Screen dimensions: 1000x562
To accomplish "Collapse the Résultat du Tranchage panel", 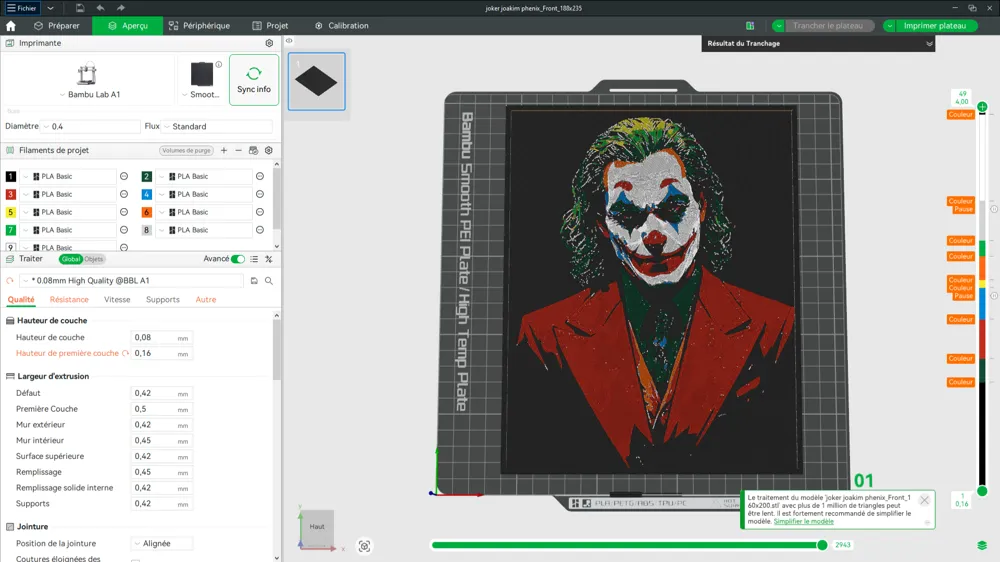I will click(929, 44).
